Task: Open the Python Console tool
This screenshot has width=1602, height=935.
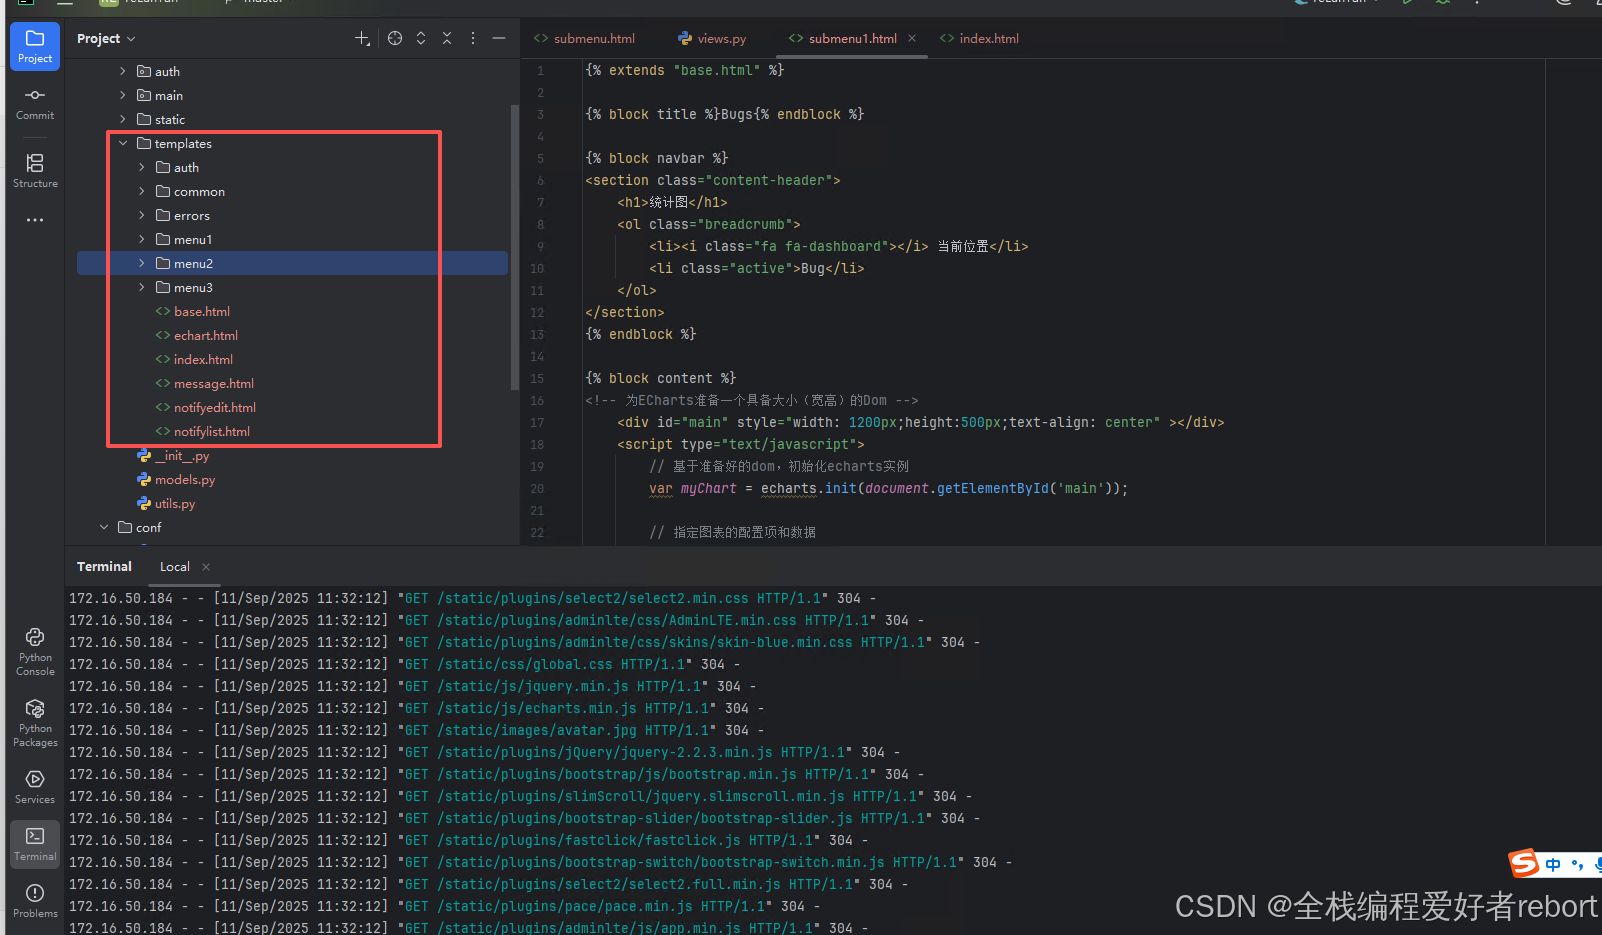Action: click(x=35, y=651)
